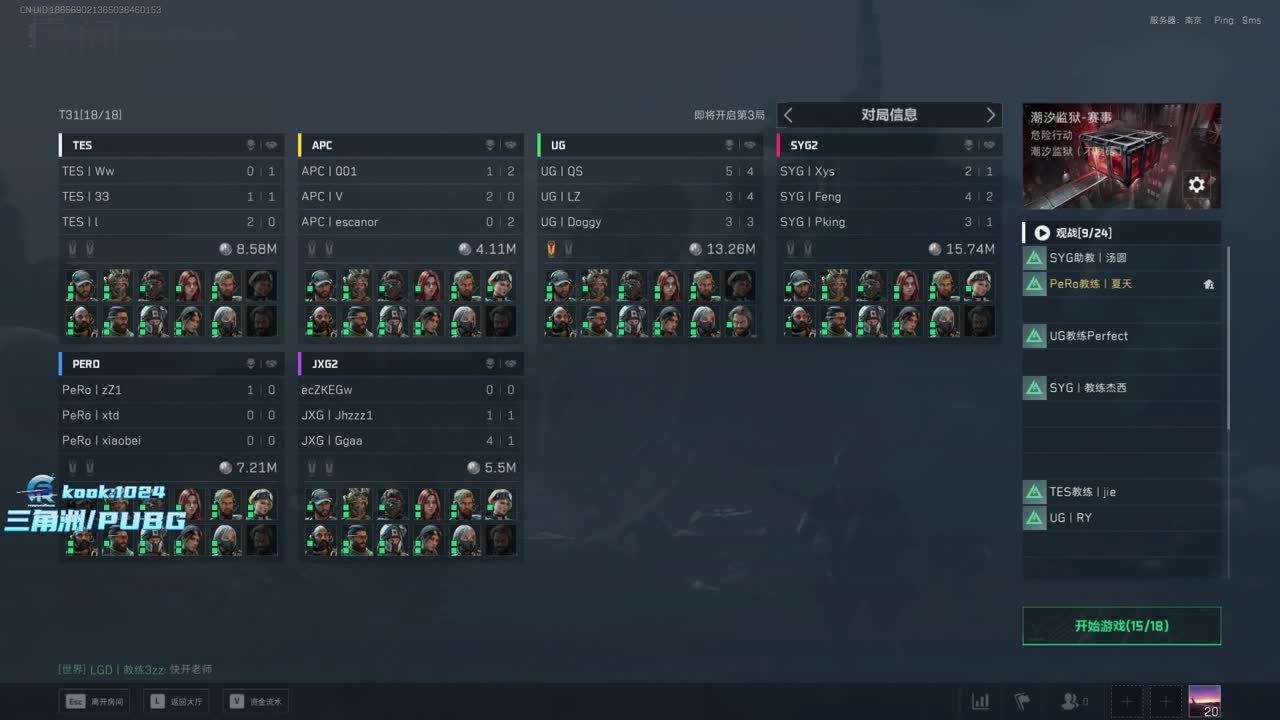1280x720 pixels.
Task: Click the first empty plus slot icon
Action: pyautogui.click(x=1126, y=701)
